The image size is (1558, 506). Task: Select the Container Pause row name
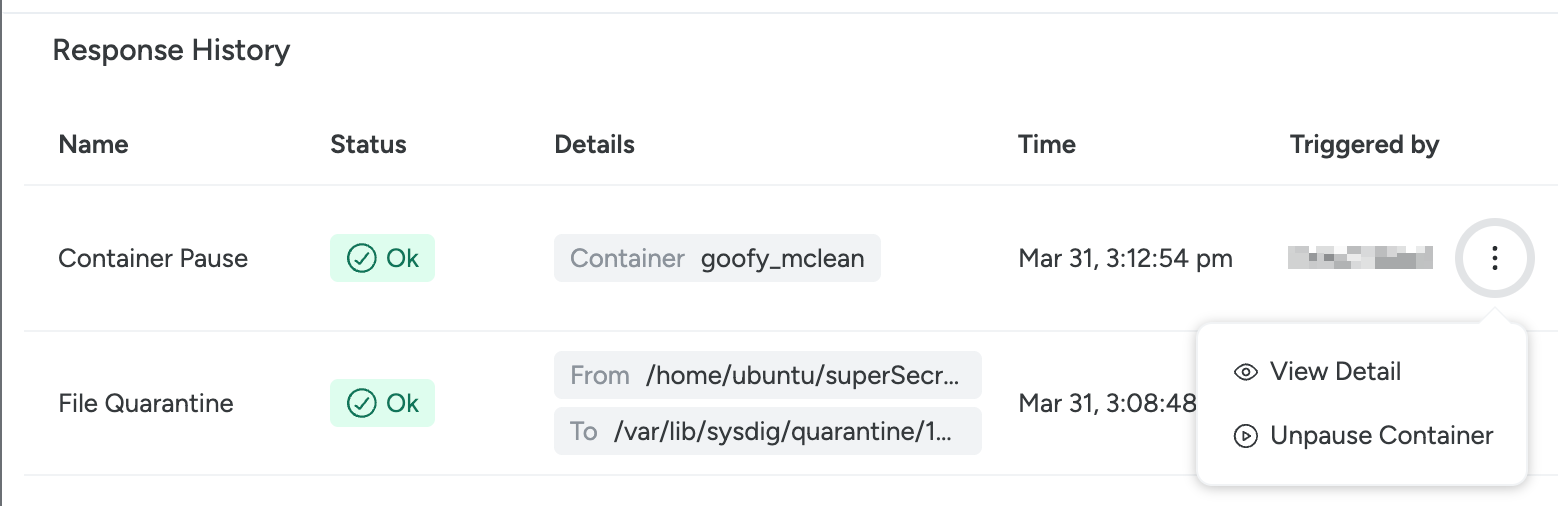(x=153, y=259)
